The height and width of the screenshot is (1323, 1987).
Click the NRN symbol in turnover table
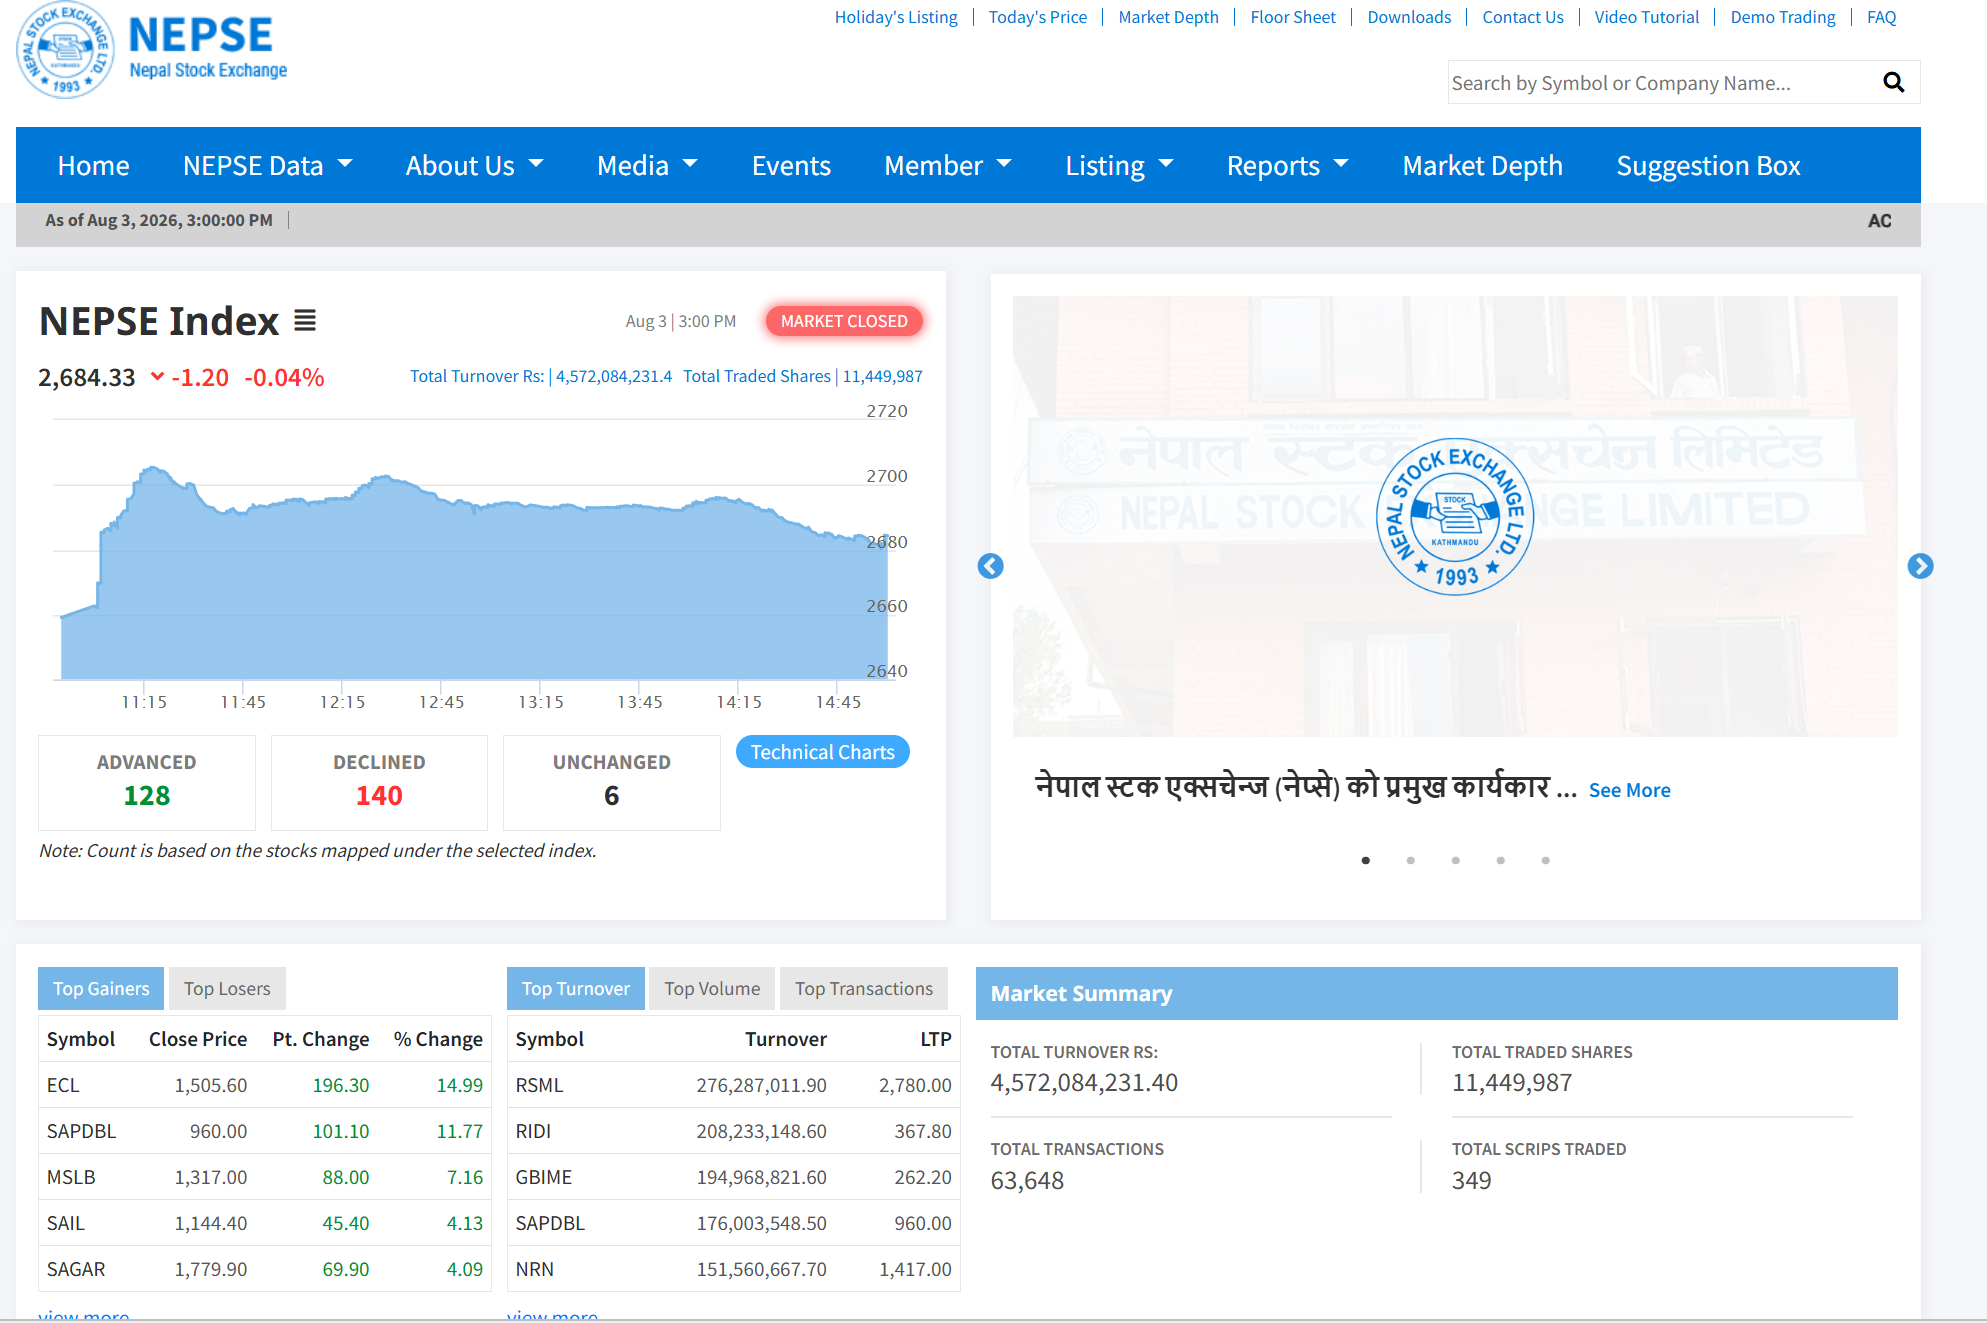point(534,1269)
